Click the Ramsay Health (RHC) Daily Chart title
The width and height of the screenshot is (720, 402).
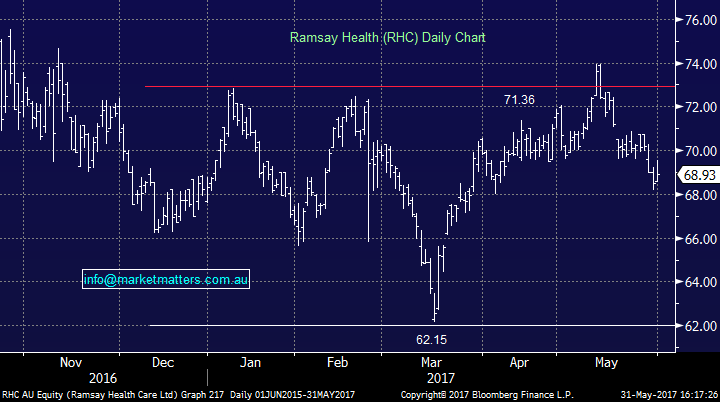click(x=387, y=37)
